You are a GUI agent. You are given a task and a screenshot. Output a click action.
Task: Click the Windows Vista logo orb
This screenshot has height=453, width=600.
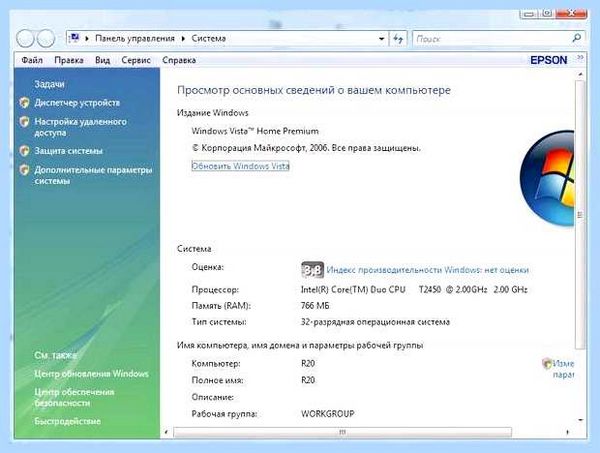click(x=547, y=178)
